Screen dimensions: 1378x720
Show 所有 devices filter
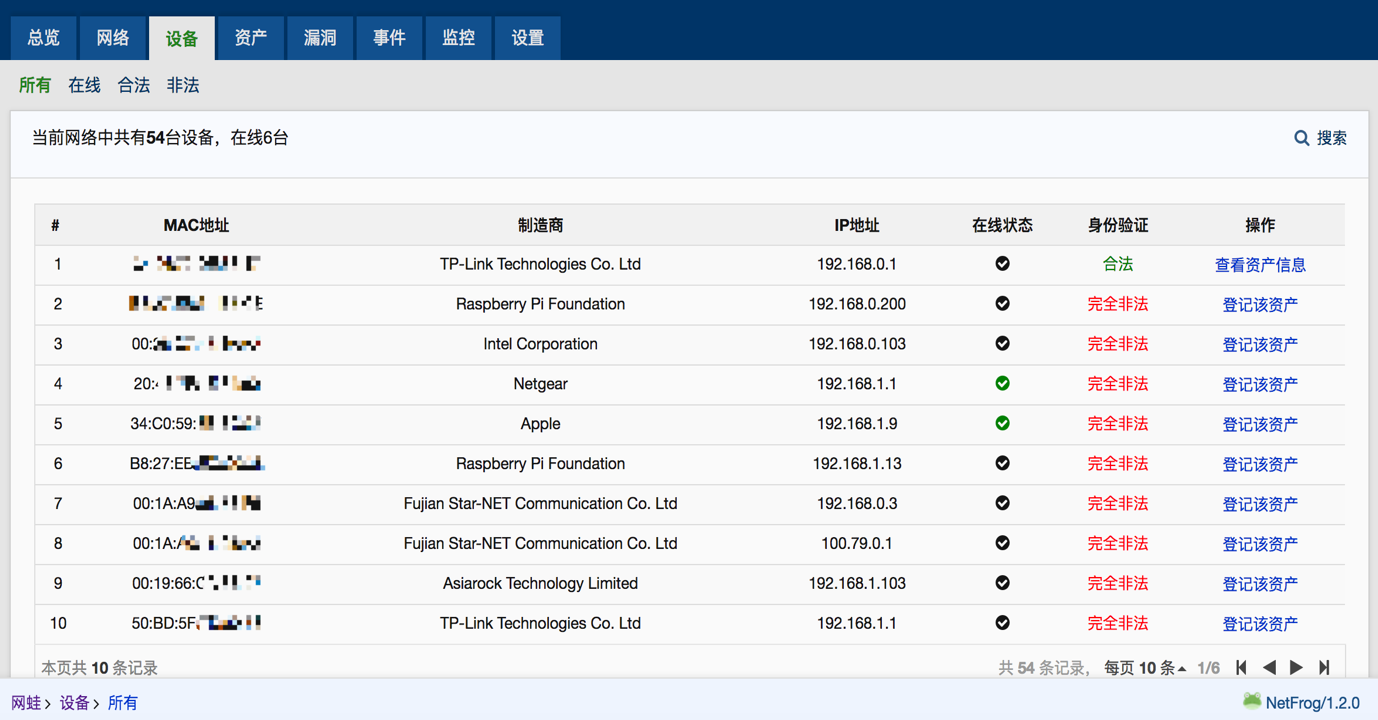35,86
